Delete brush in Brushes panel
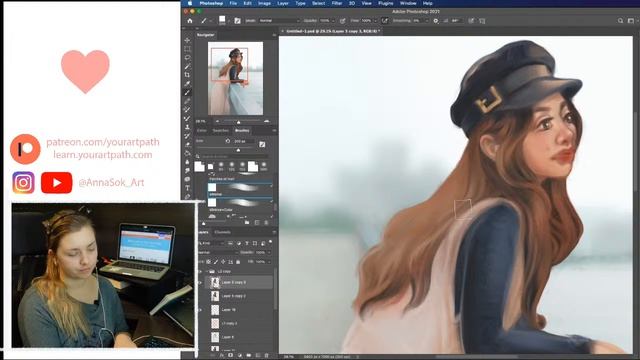This screenshot has height=360, width=640. click(x=266, y=222)
